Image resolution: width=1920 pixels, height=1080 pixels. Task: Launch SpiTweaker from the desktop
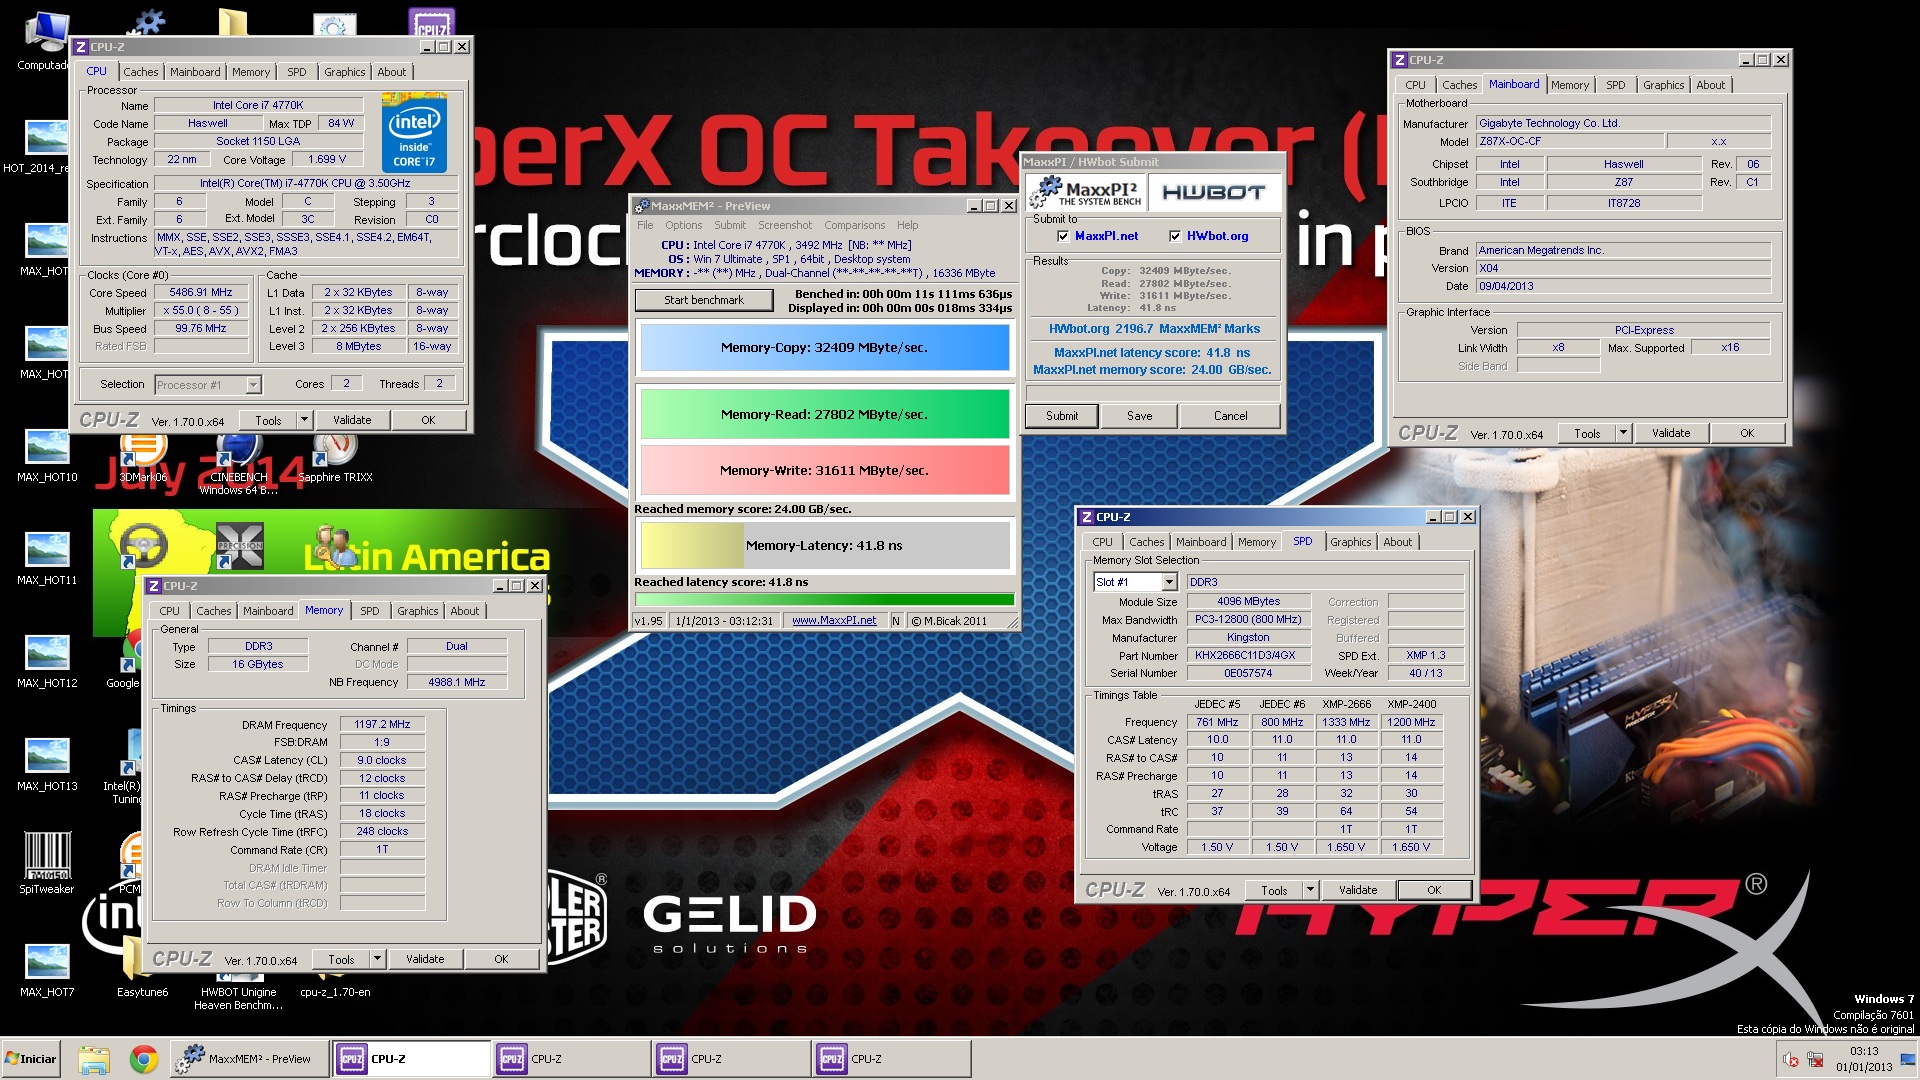click(x=47, y=863)
